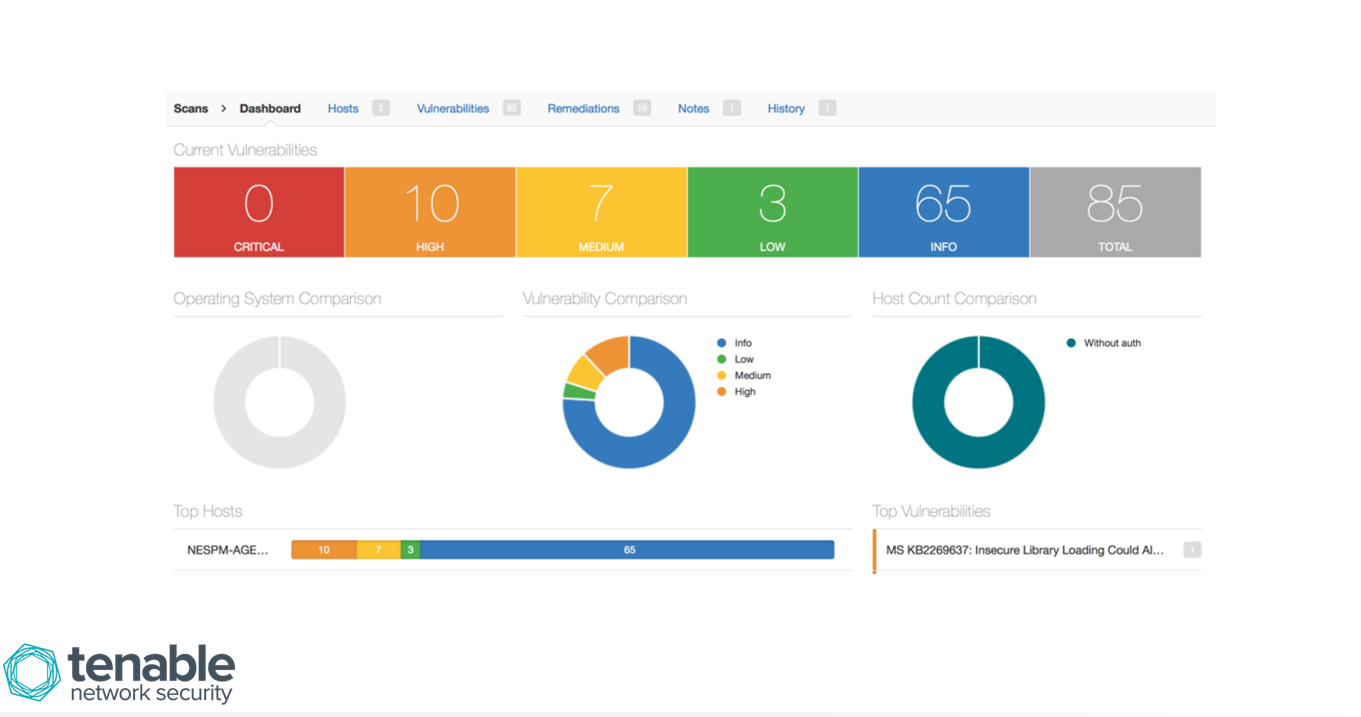This screenshot has width=1361, height=717.
Task: Open the History tab
Action: coord(786,108)
